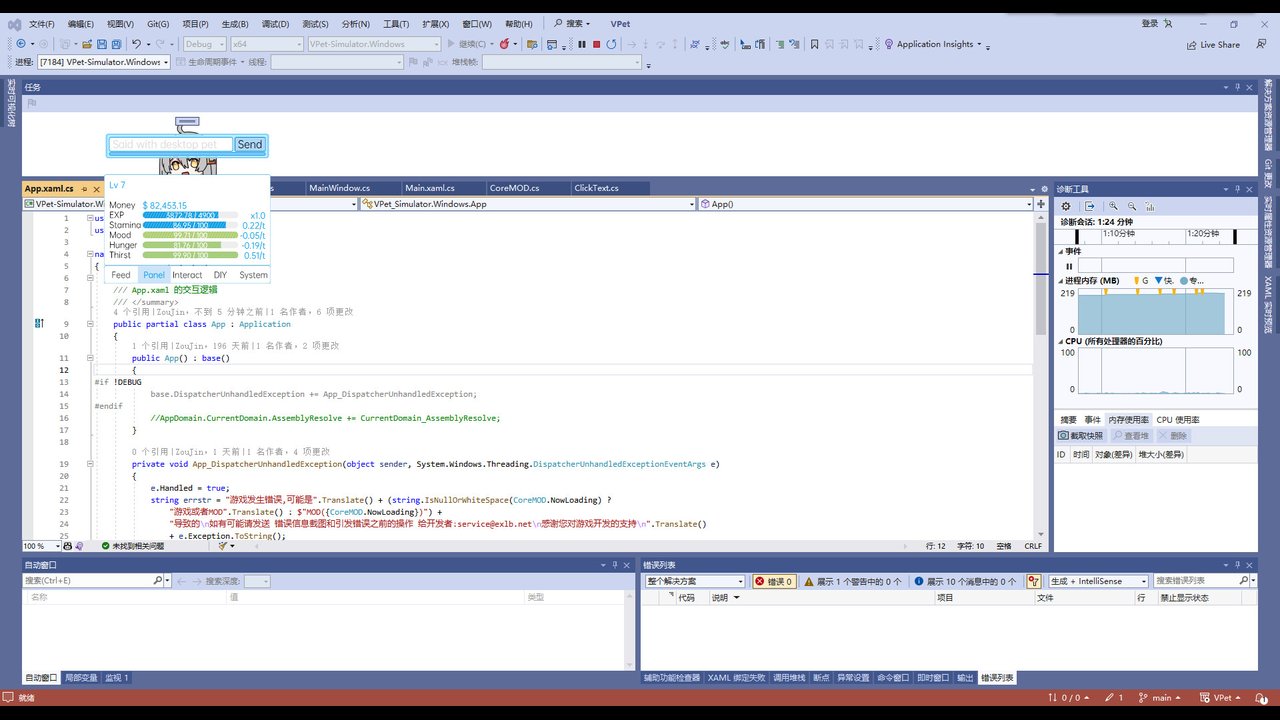Click the Application Insights lightbulb icon
Image resolution: width=1280 pixels, height=720 pixels.
[x=889, y=44]
